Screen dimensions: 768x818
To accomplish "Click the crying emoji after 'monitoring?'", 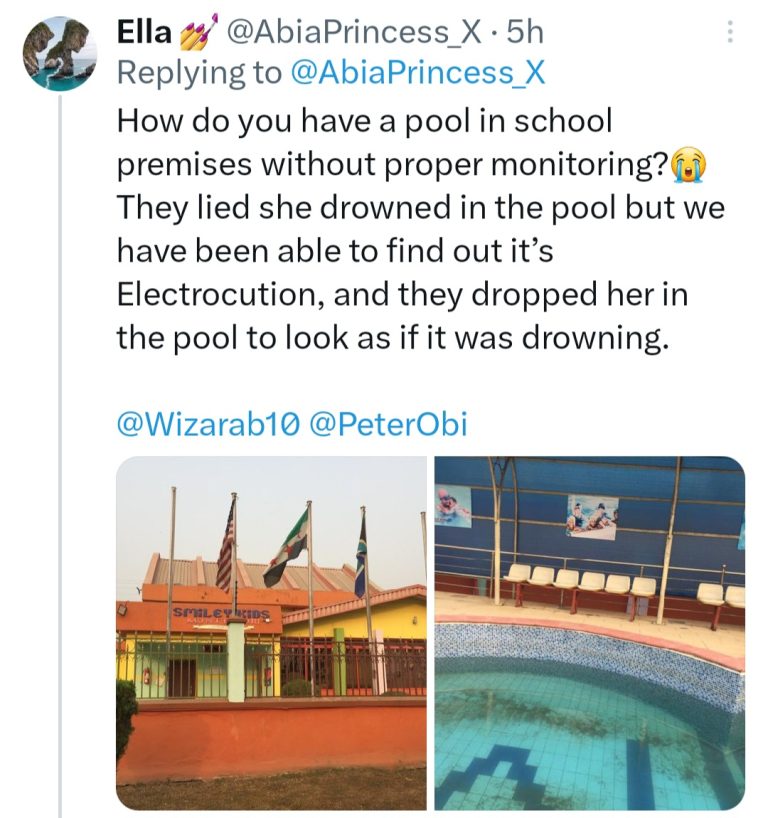I will point(685,164).
